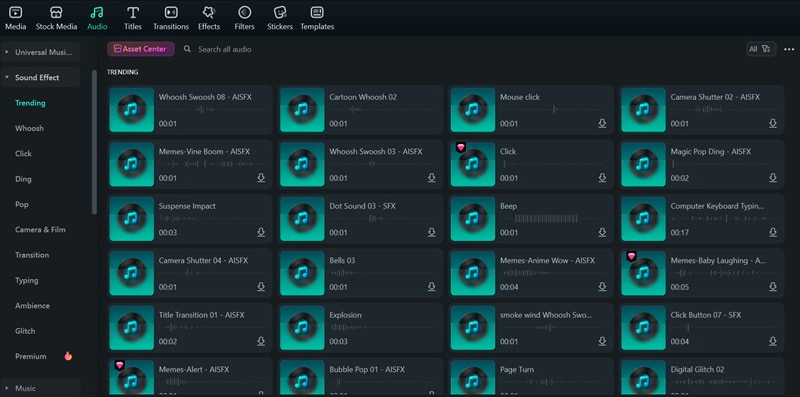
Task: Download Memes-Baby Laughing sound
Action: [x=773, y=287]
